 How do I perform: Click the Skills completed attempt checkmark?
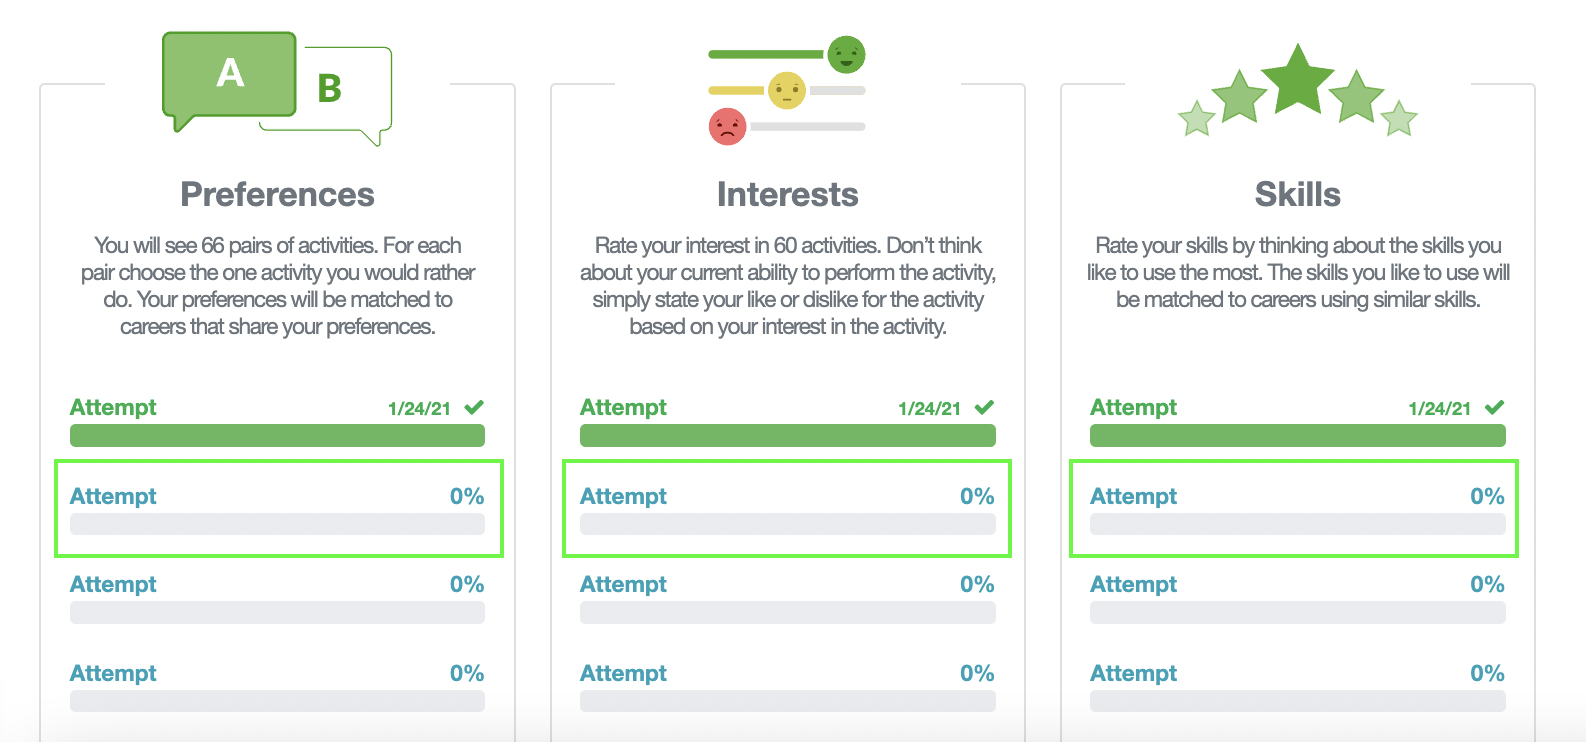(x=1495, y=407)
